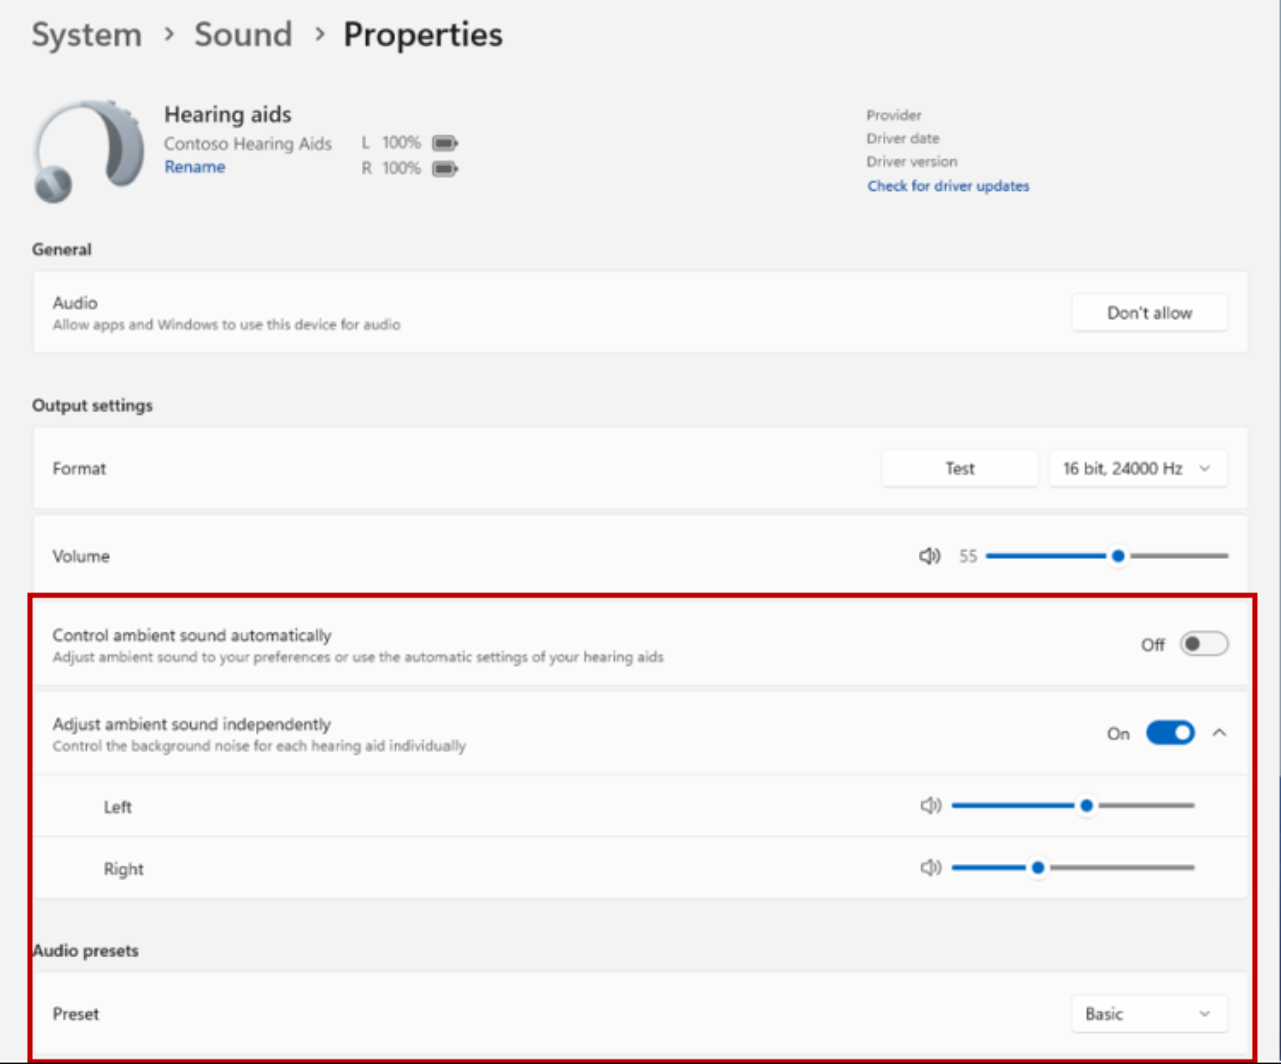Viewport: 1281px width, 1064px height.
Task: Click the Rename link
Action: [x=194, y=167]
